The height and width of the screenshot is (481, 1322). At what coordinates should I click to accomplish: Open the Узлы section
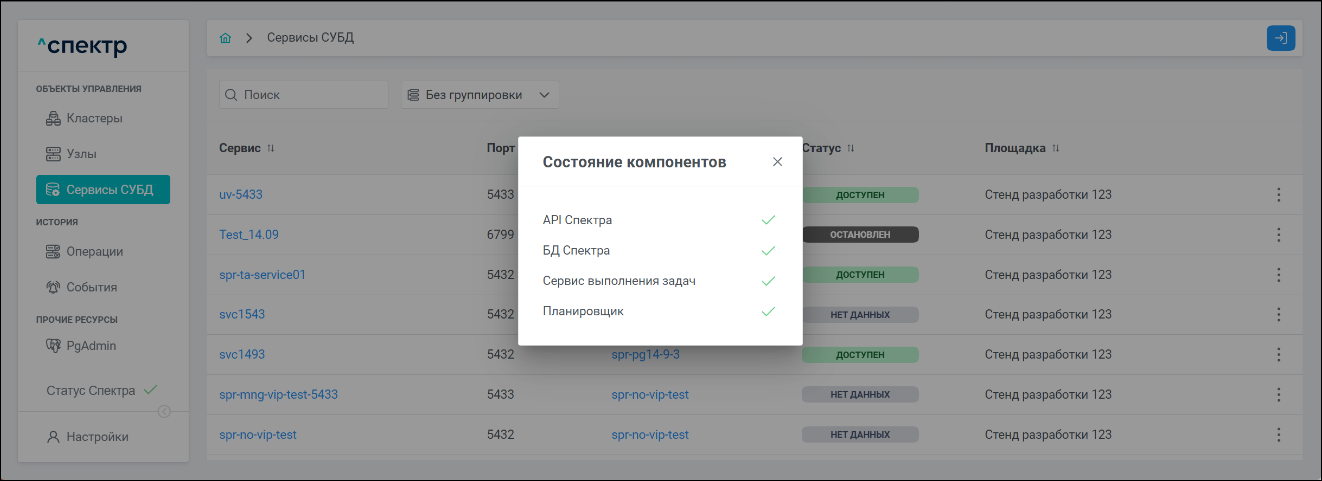[x=81, y=154]
